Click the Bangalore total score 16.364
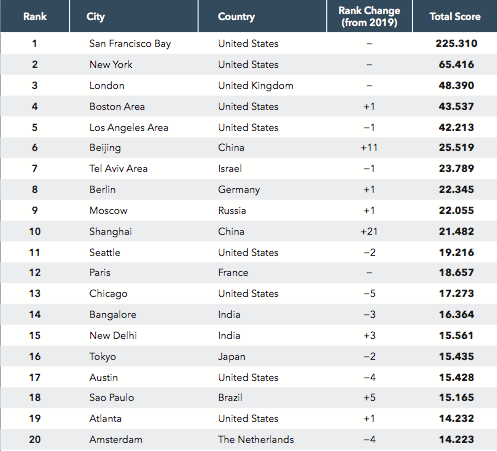Image resolution: width=497 pixels, height=451 pixels. pyautogui.click(x=456, y=314)
